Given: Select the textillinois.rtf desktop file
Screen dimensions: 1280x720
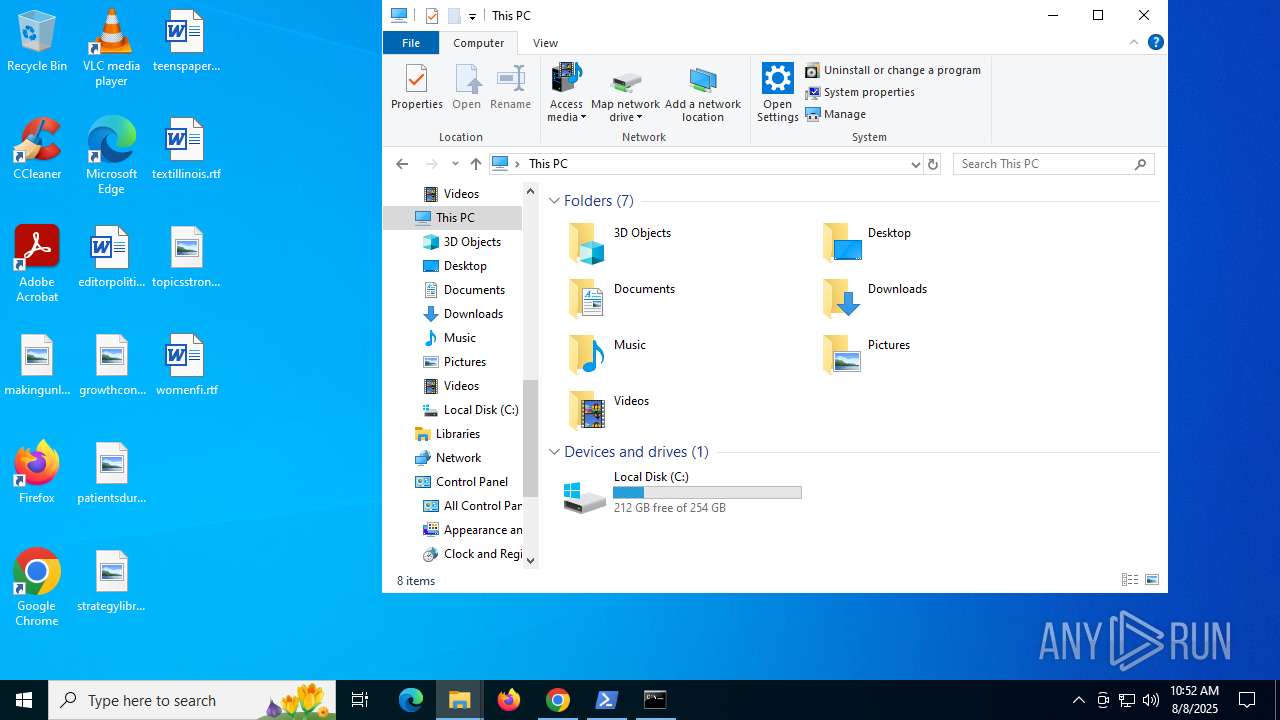Looking at the screenshot, I should click(x=186, y=149).
